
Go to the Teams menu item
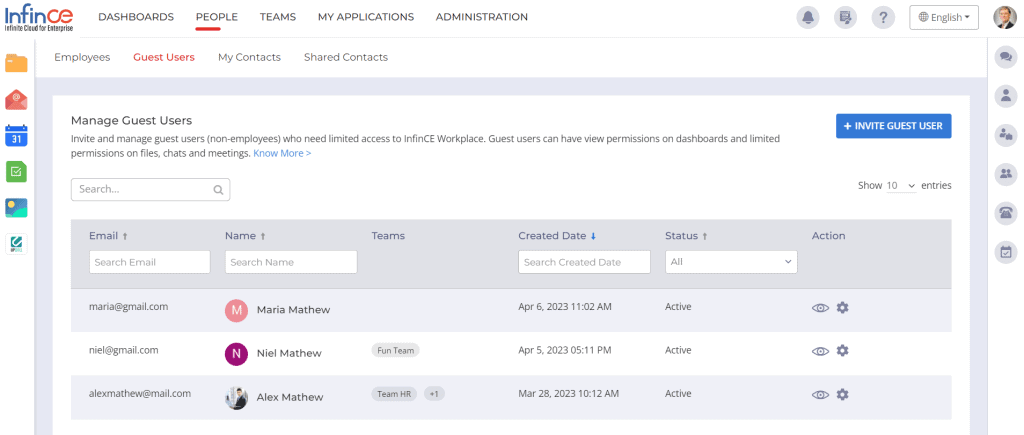(277, 17)
